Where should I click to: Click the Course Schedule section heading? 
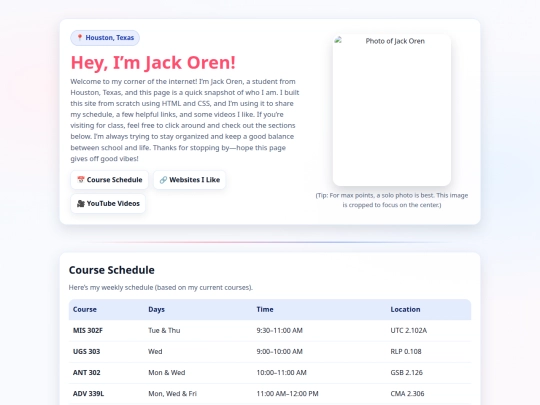[112, 270]
